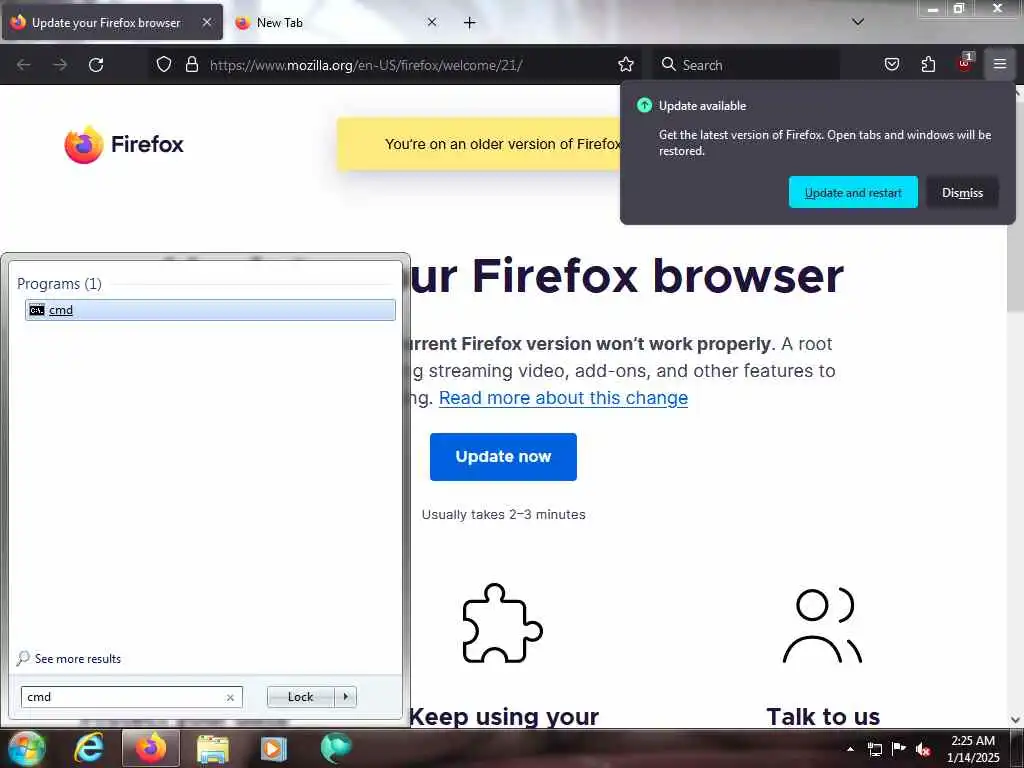The width and height of the screenshot is (1024, 768).
Task: Open the Firefox hamburger application menu
Action: 1000,64
